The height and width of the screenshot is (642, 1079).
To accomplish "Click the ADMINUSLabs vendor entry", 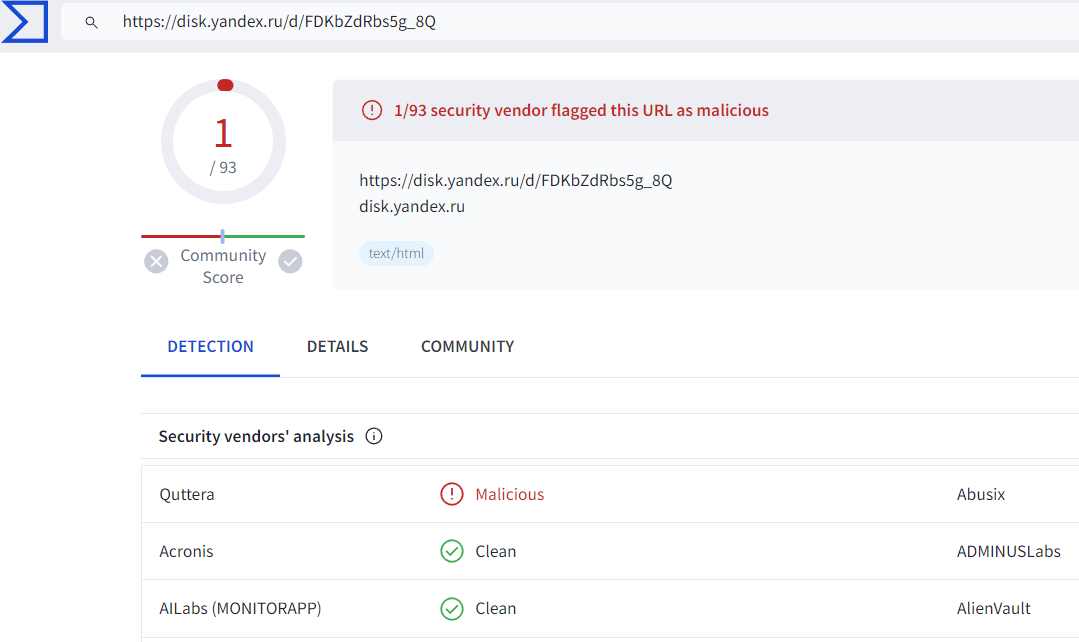I will 1008,551.
